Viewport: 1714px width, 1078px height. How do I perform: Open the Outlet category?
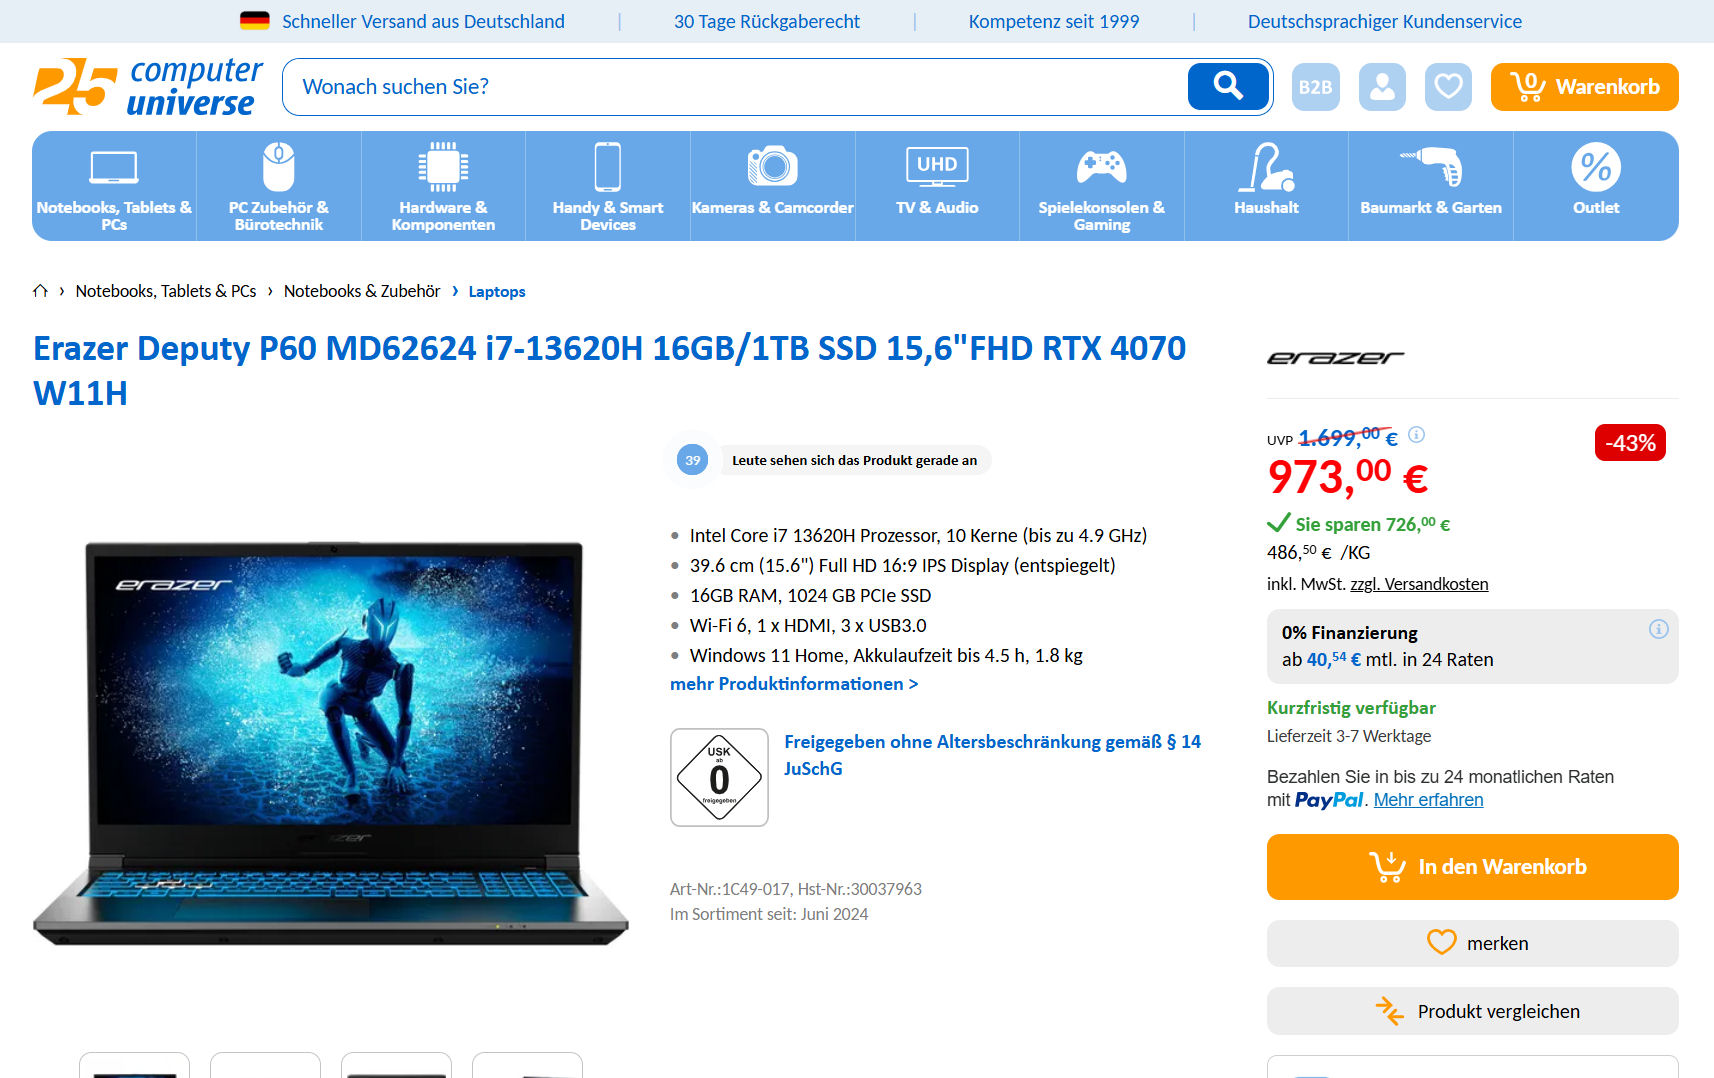pos(1596,186)
